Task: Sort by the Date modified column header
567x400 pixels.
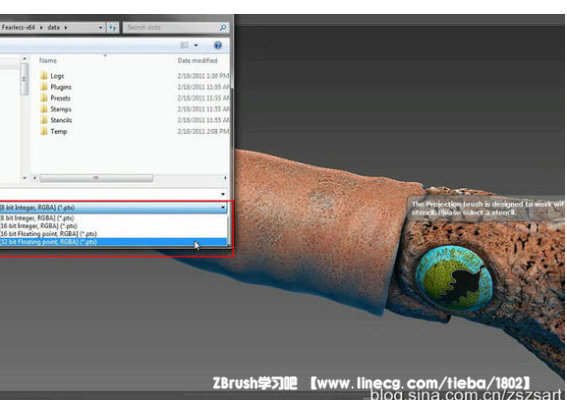Action: pyautogui.click(x=197, y=61)
